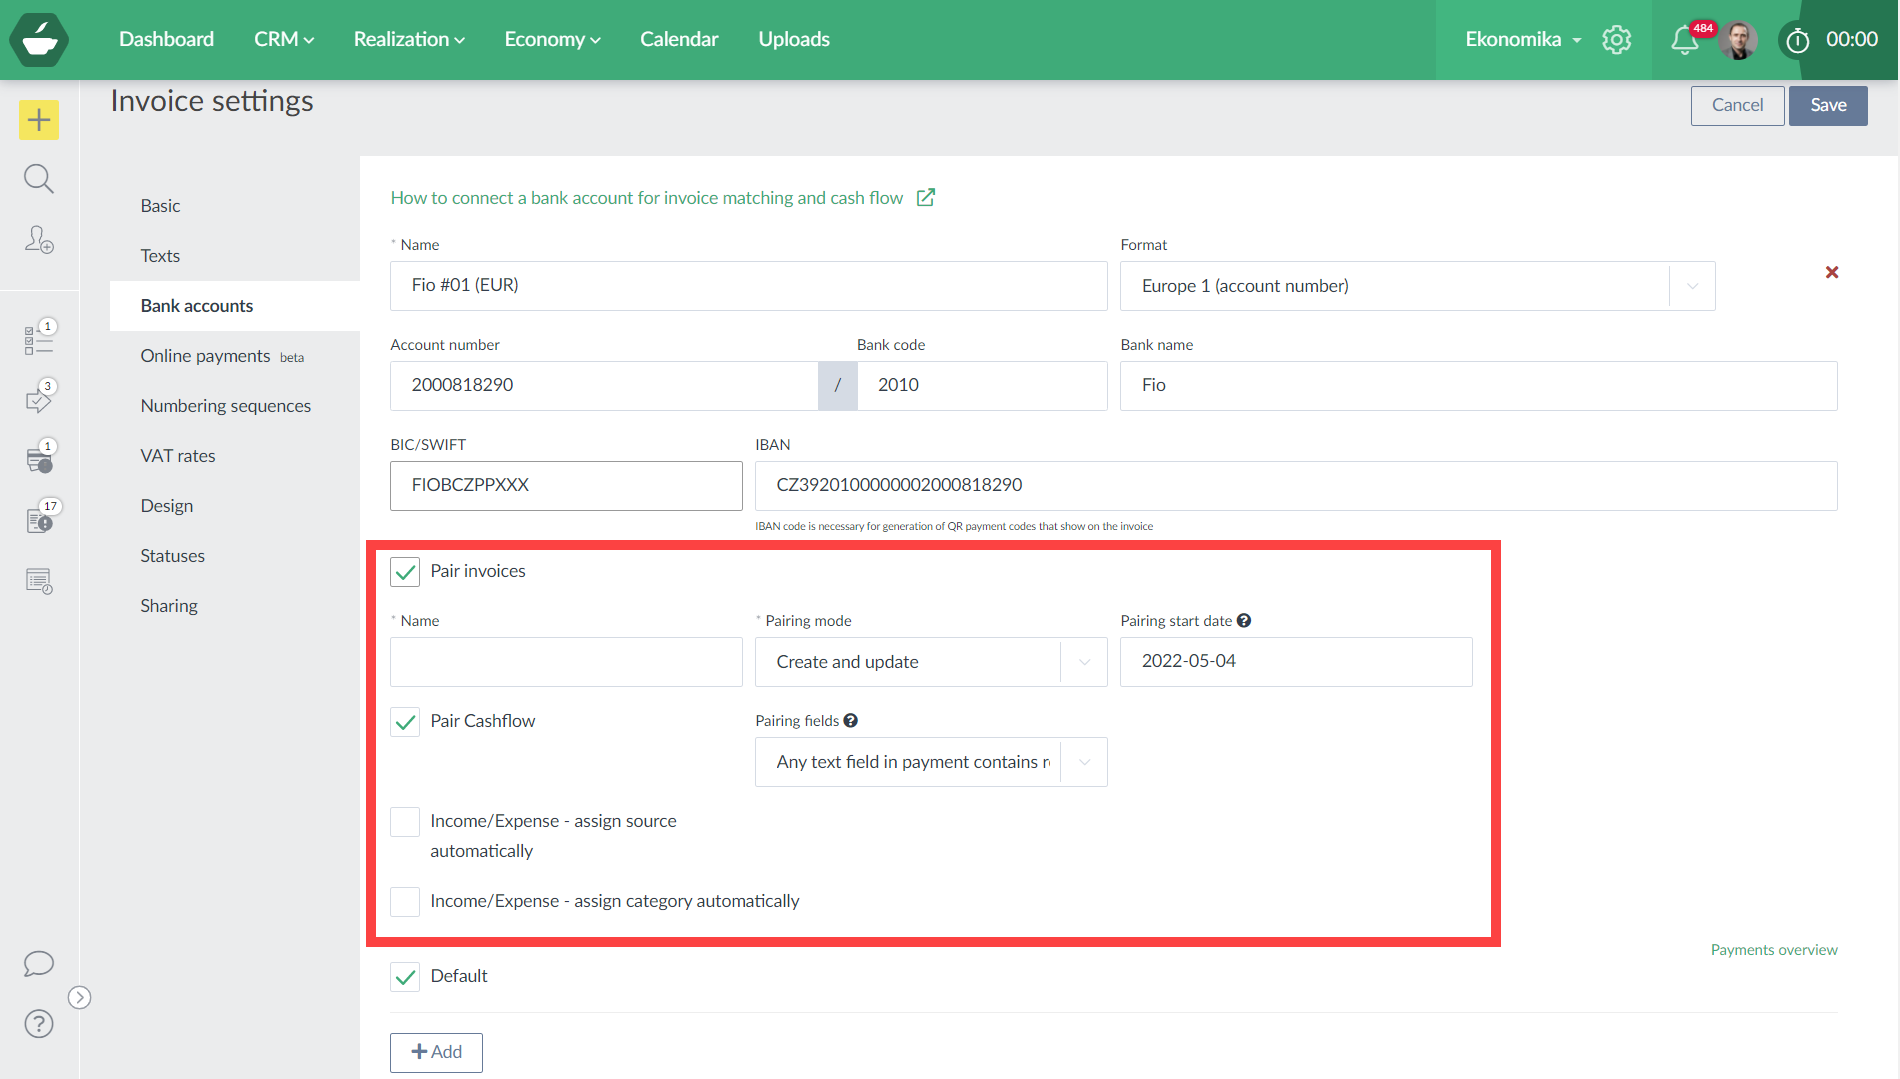The width and height of the screenshot is (1900, 1079).
Task: Start the stopwatch timer icon
Action: point(1797,40)
